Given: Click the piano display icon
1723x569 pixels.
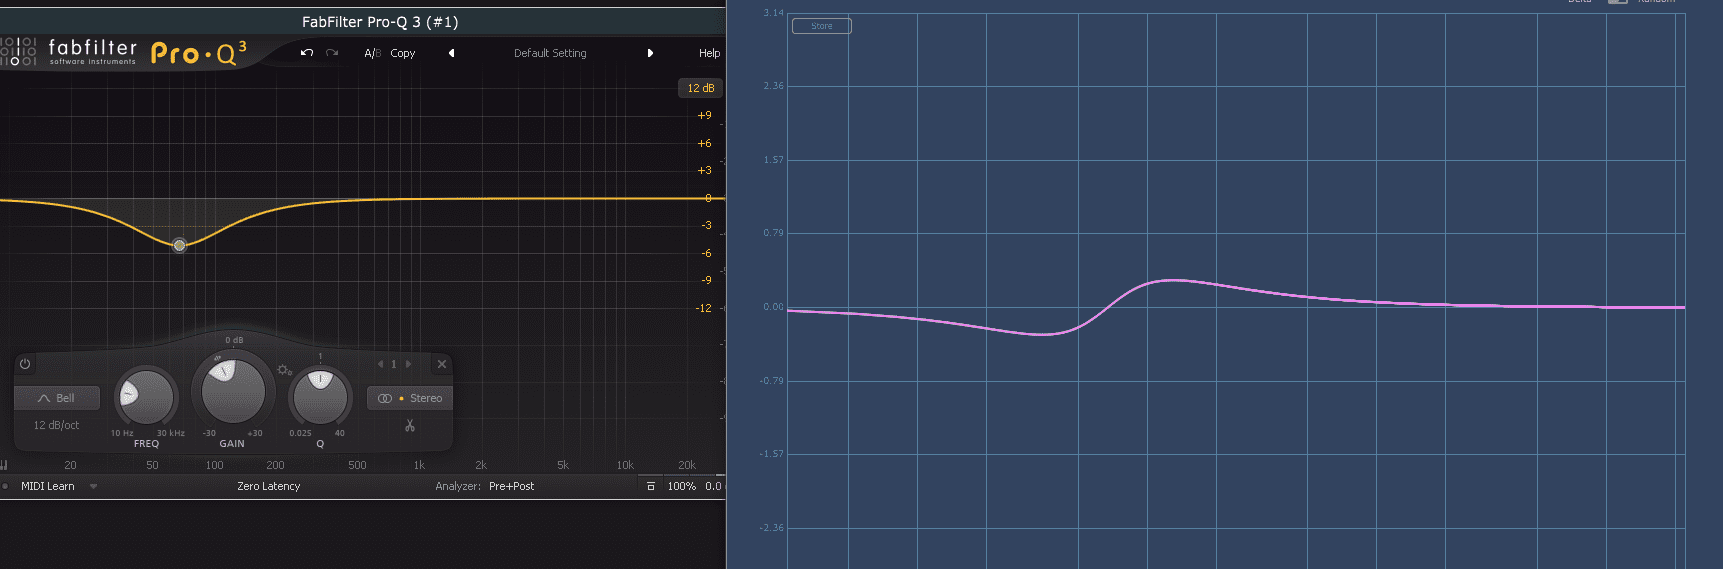Looking at the screenshot, I should coord(4,465).
